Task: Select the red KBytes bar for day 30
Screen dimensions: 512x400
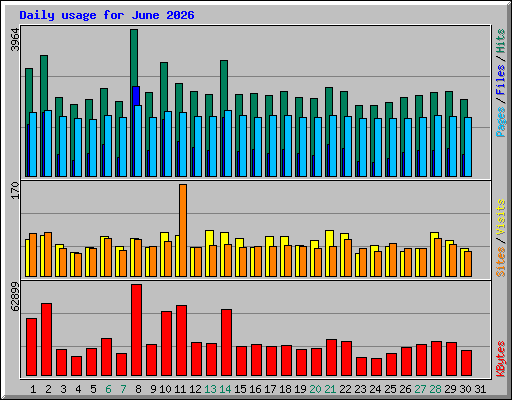Action: tap(466, 363)
